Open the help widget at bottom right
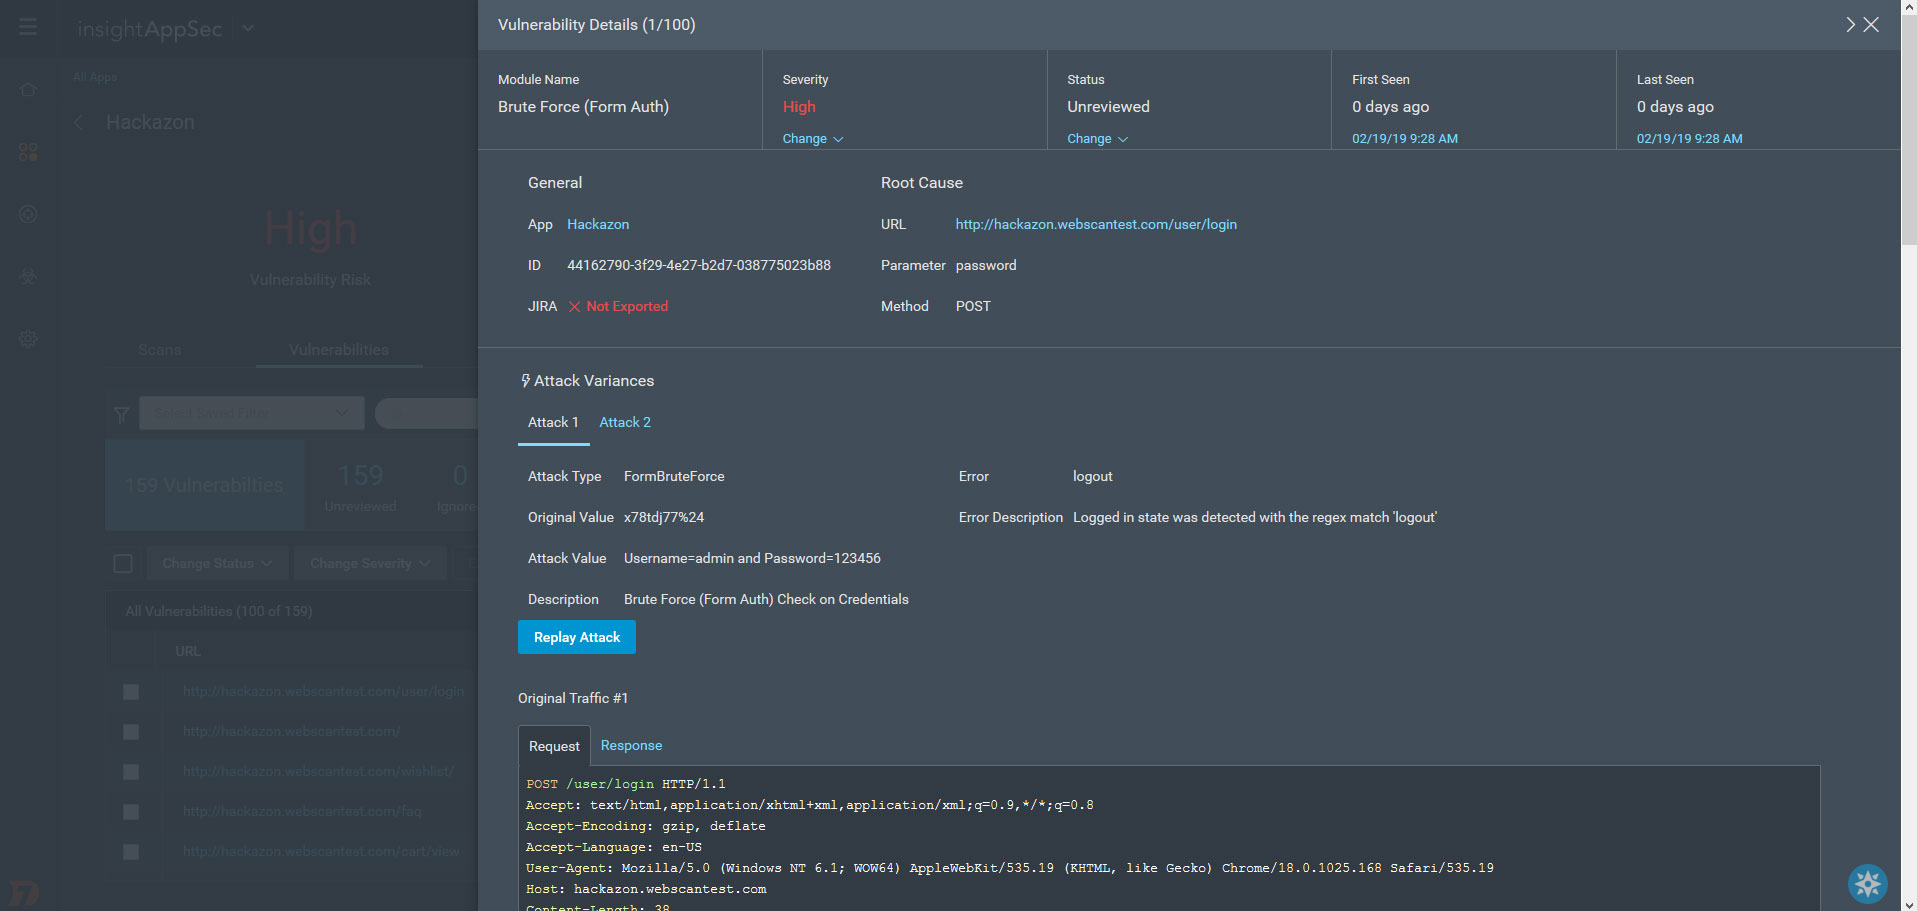1917x911 pixels. click(x=1867, y=884)
